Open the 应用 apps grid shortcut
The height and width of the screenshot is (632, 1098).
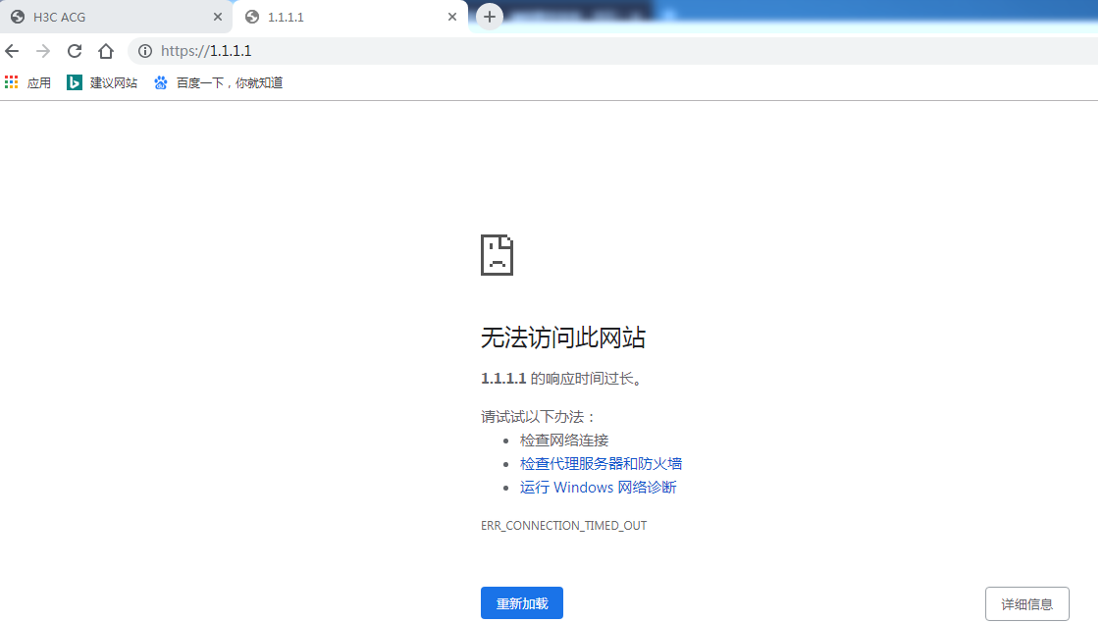(x=28, y=83)
